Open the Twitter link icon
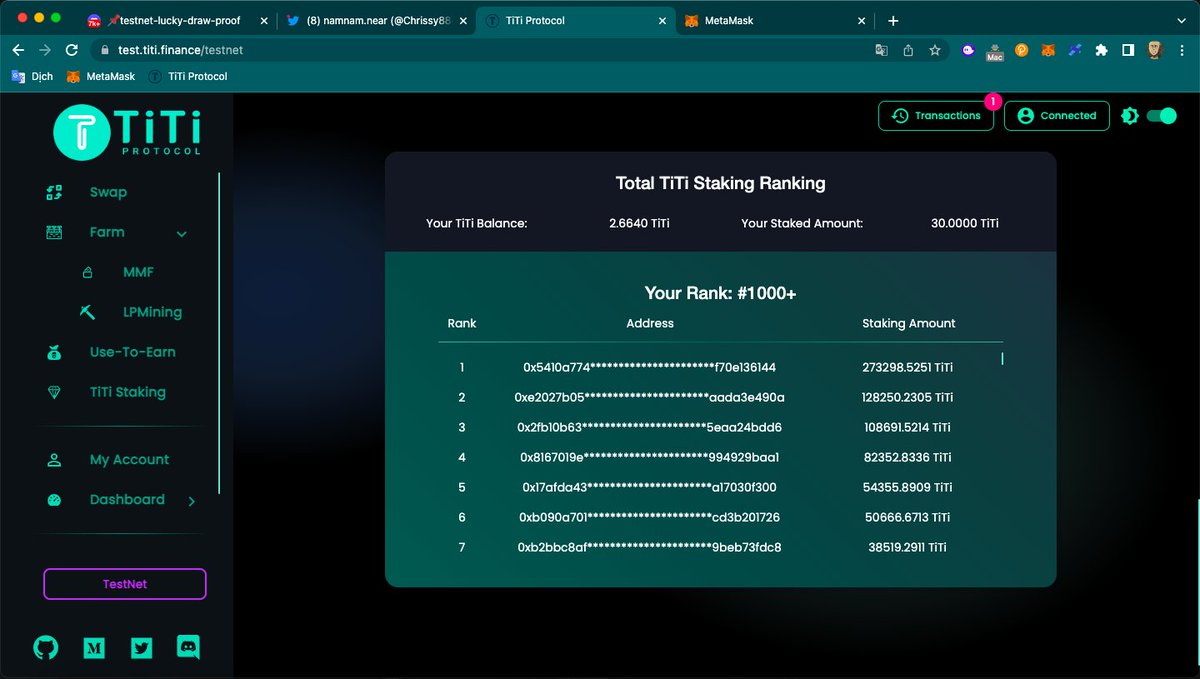This screenshot has height=679, width=1200. (x=142, y=648)
